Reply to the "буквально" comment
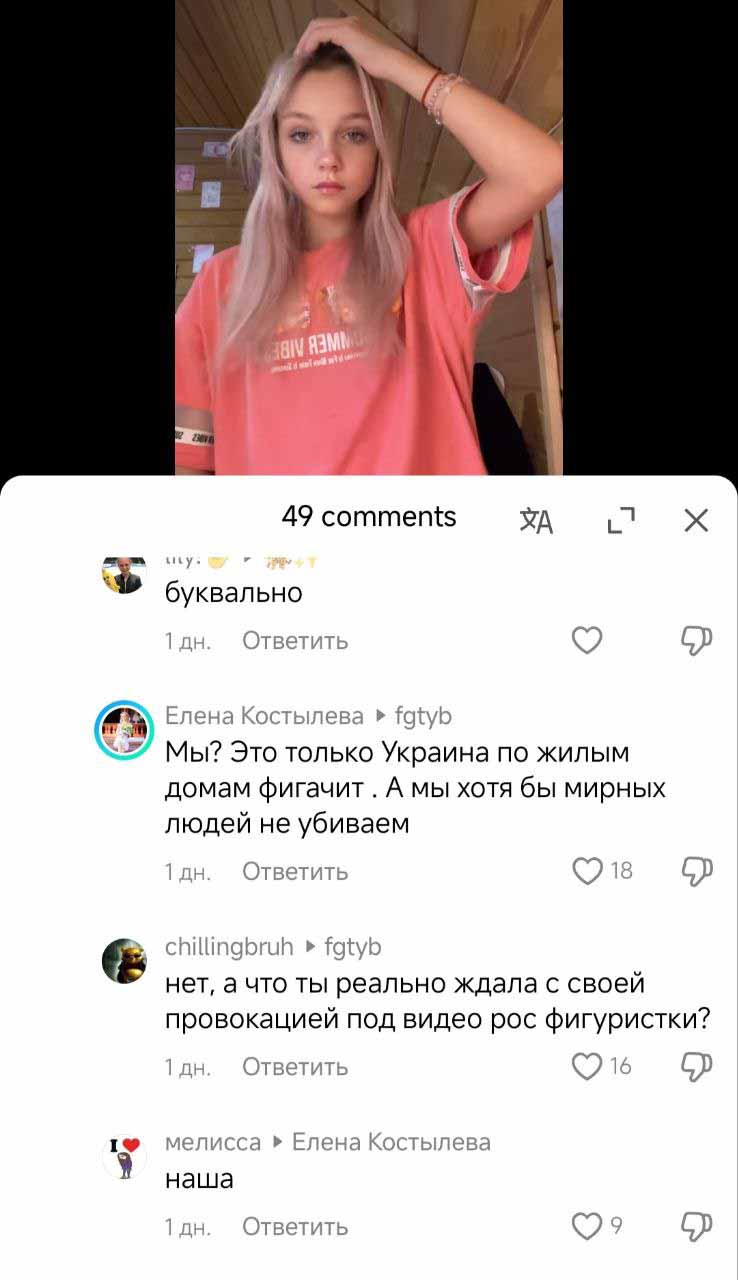Screen dimensions: 738x1280 click(x=295, y=641)
